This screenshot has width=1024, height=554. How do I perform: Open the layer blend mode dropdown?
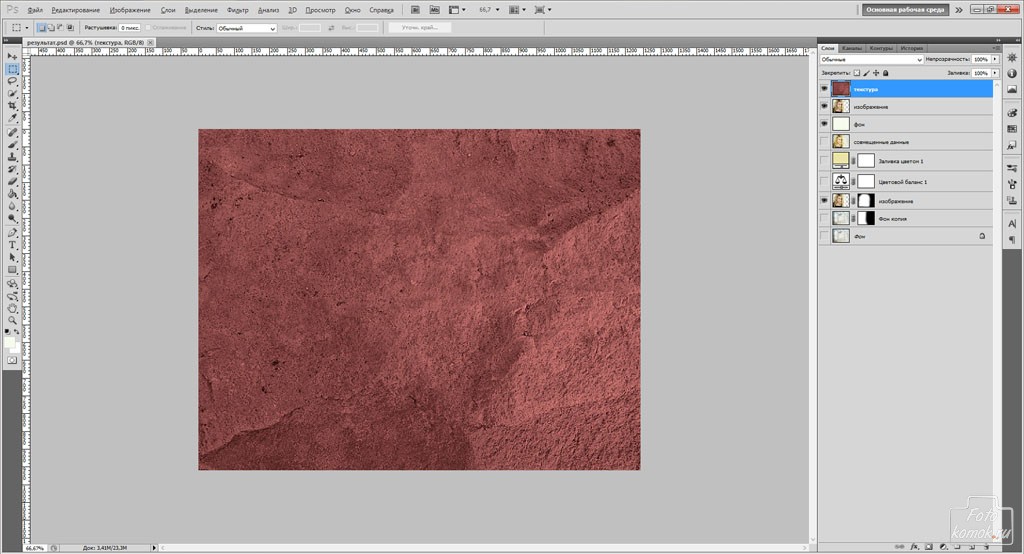point(870,60)
